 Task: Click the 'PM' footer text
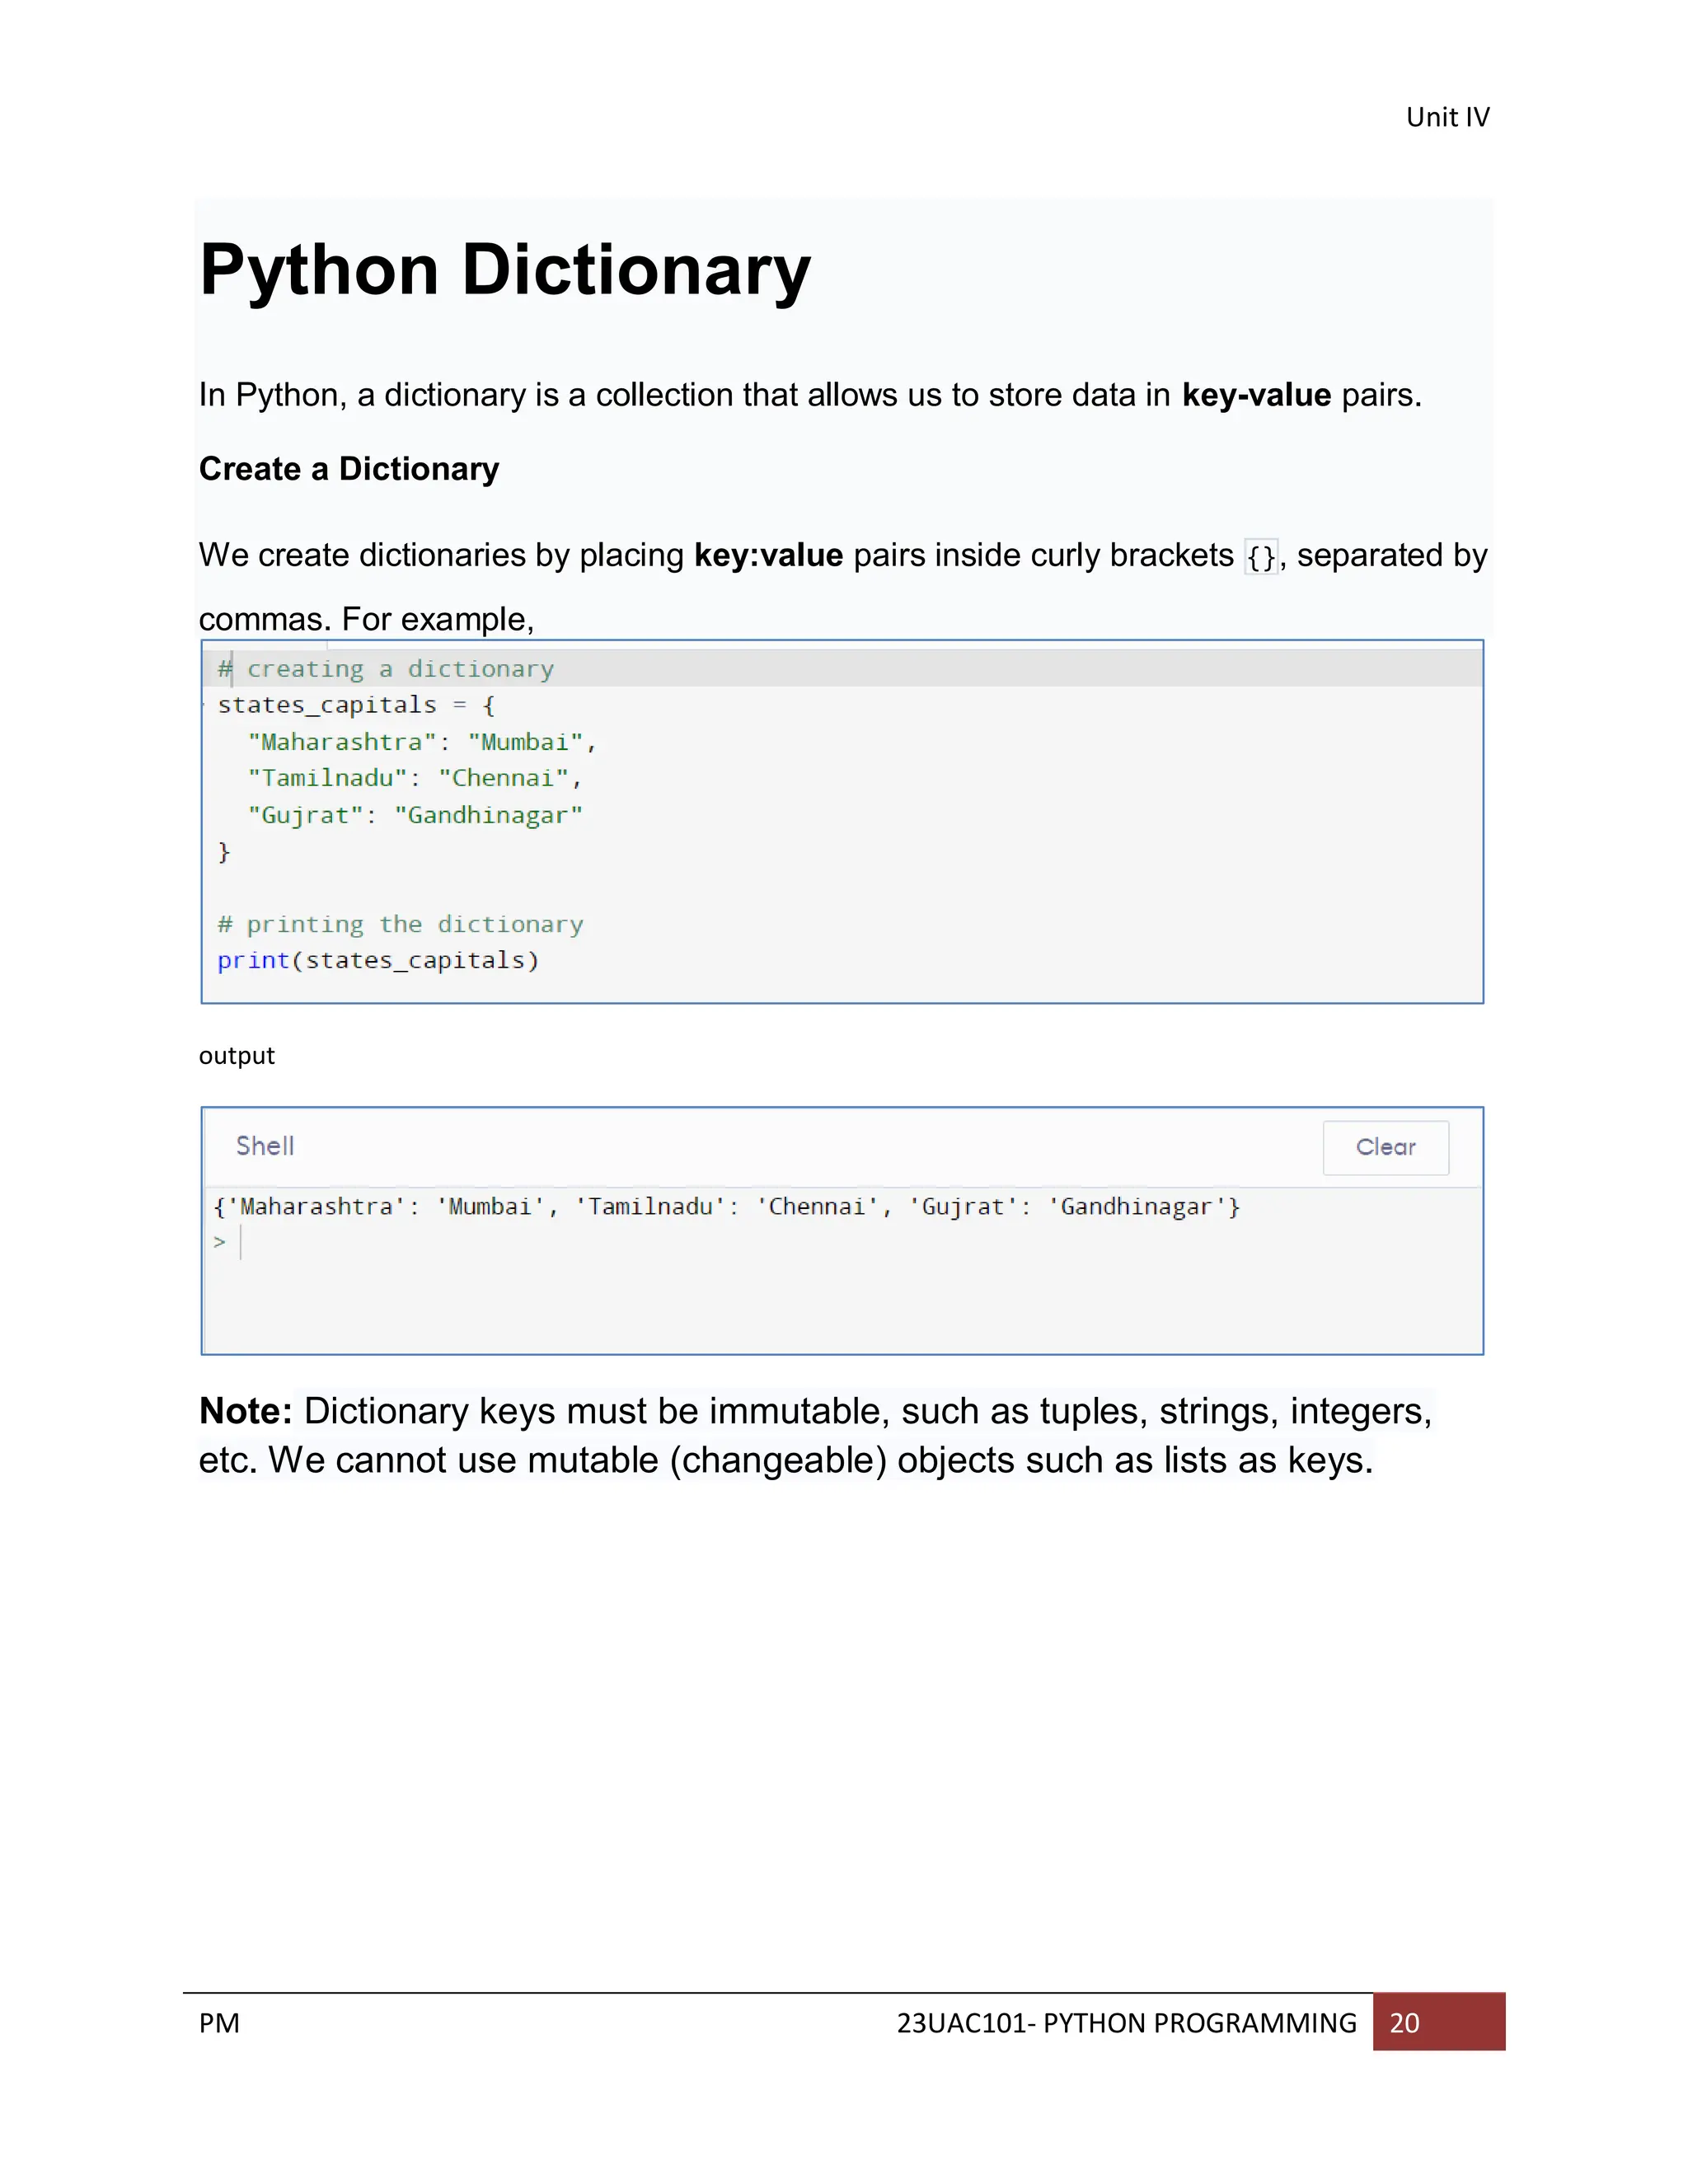tap(219, 2023)
